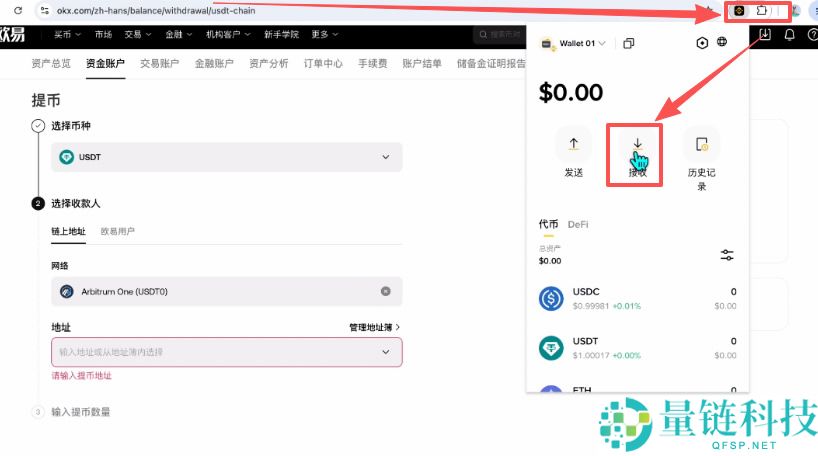The width and height of the screenshot is (818, 456).
Task: Open the download icon in the header
Action: (x=765, y=34)
